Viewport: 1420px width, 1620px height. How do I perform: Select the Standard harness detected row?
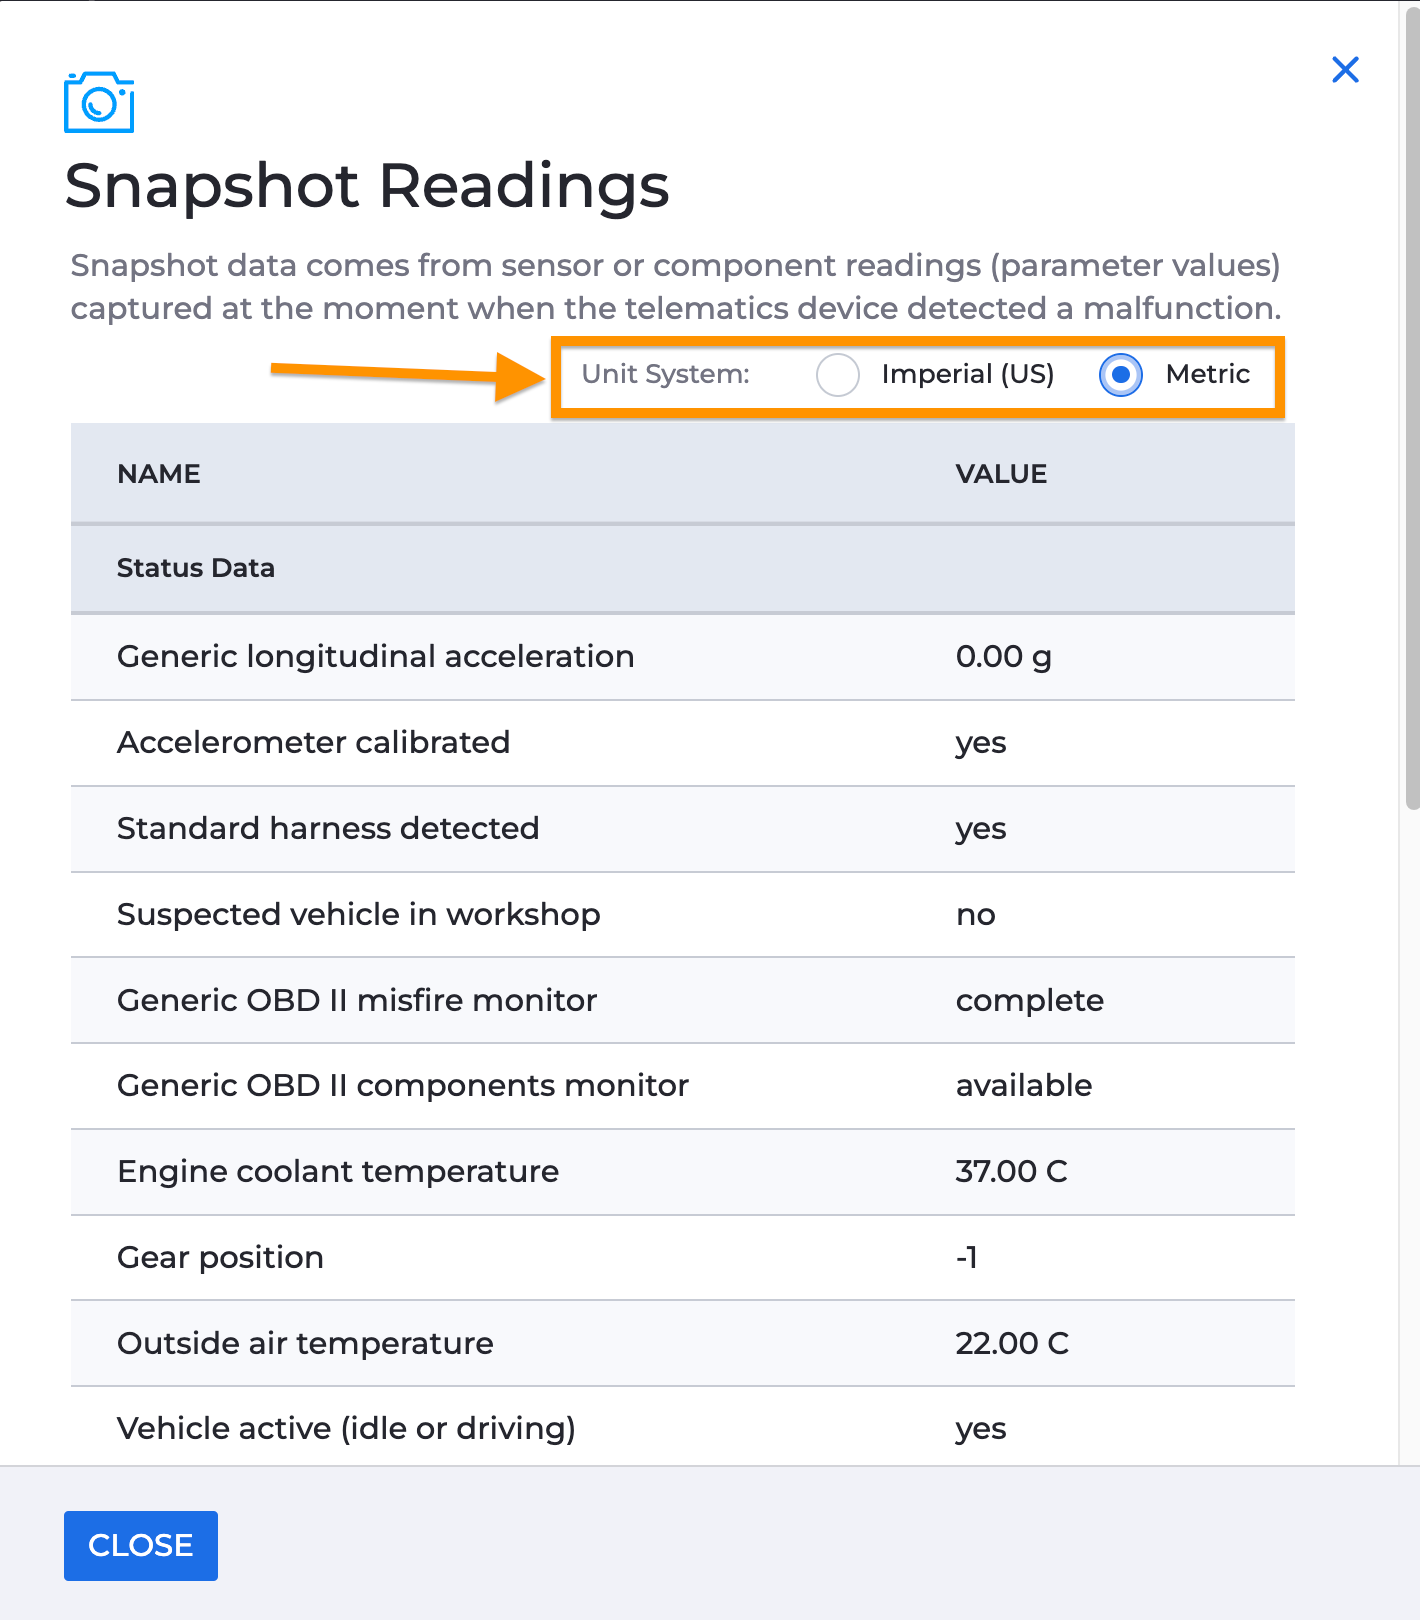coord(683,829)
